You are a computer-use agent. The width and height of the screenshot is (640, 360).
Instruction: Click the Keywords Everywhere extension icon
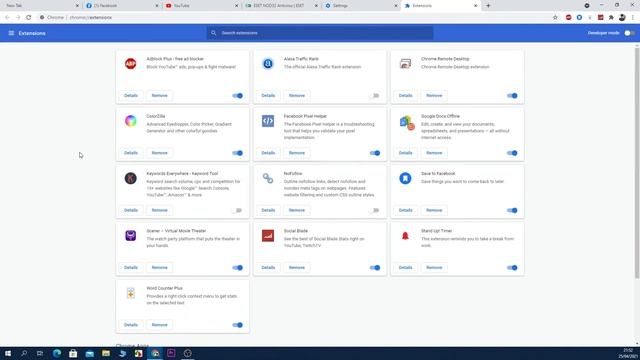pyautogui.click(x=131, y=178)
